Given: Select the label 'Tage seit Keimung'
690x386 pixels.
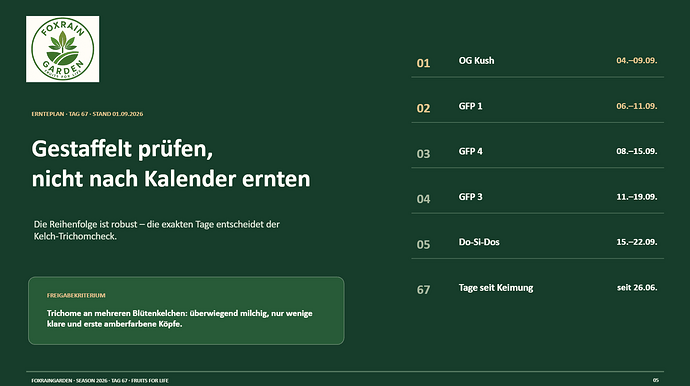Looking at the screenshot, I should (496, 288).
